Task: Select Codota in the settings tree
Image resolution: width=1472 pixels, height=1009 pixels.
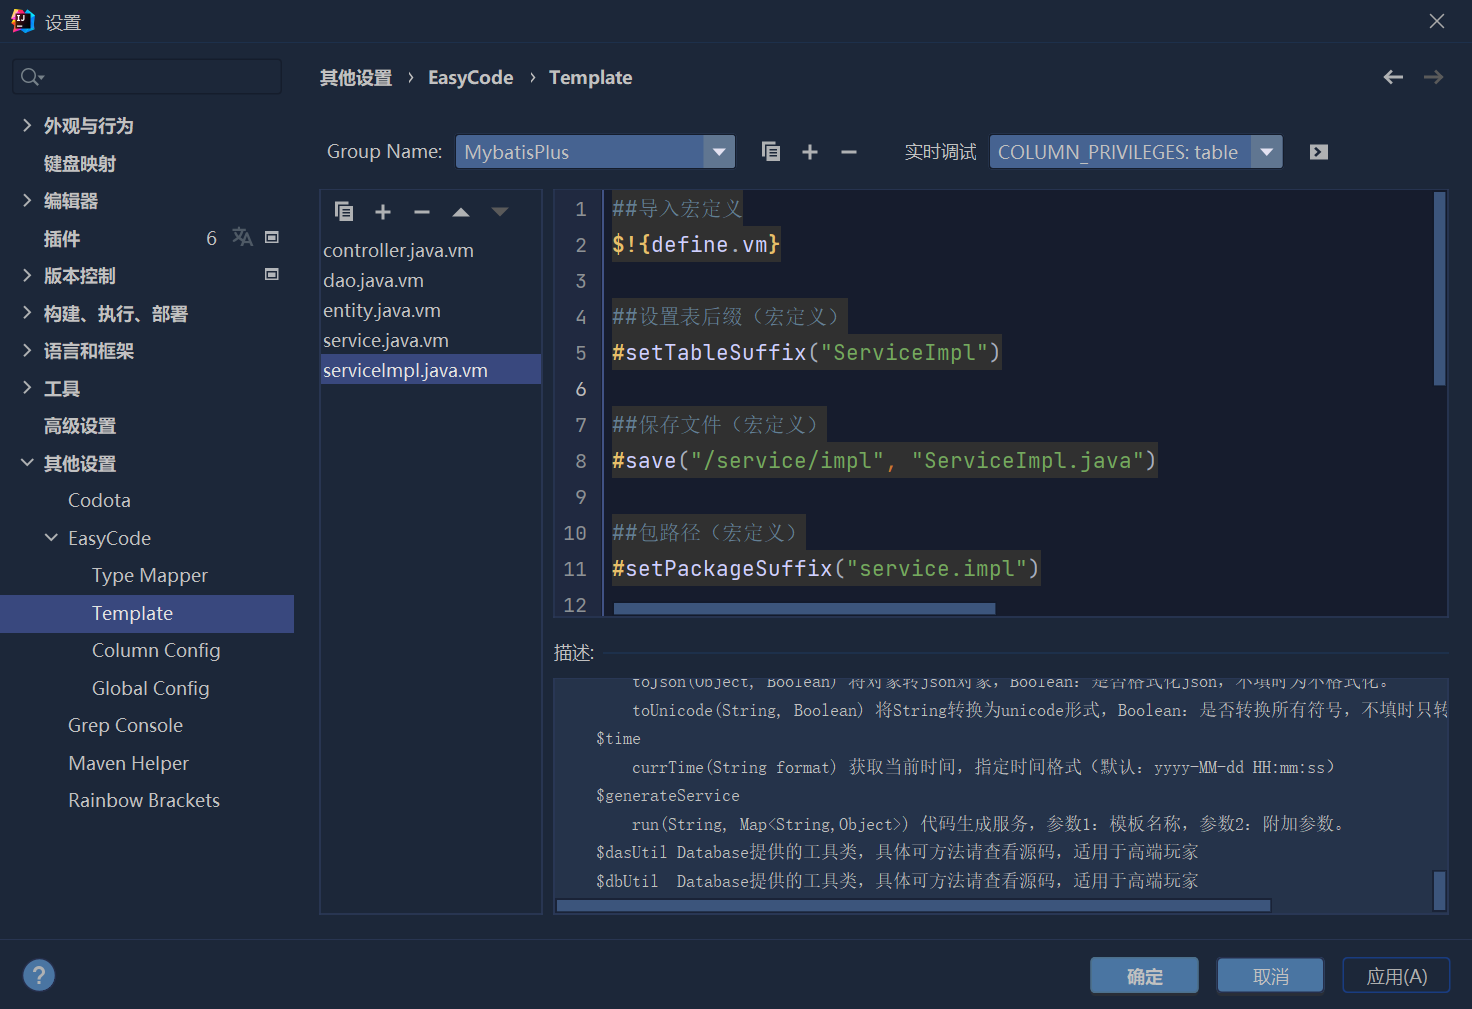Action: (99, 500)
